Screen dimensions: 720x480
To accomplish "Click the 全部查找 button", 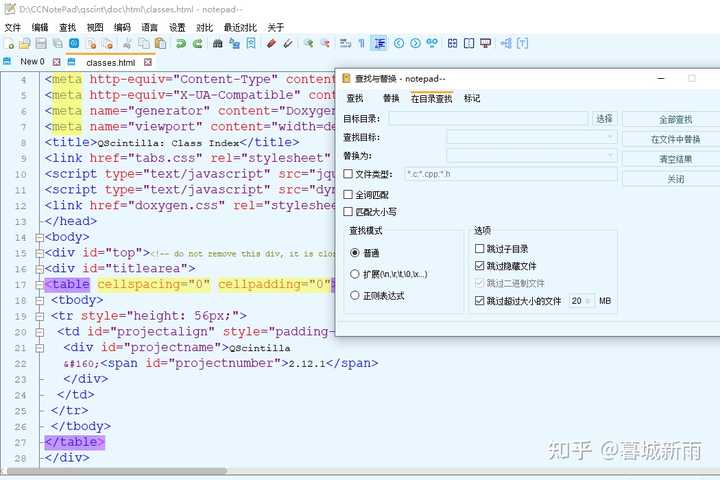I will tap(675, 120).
